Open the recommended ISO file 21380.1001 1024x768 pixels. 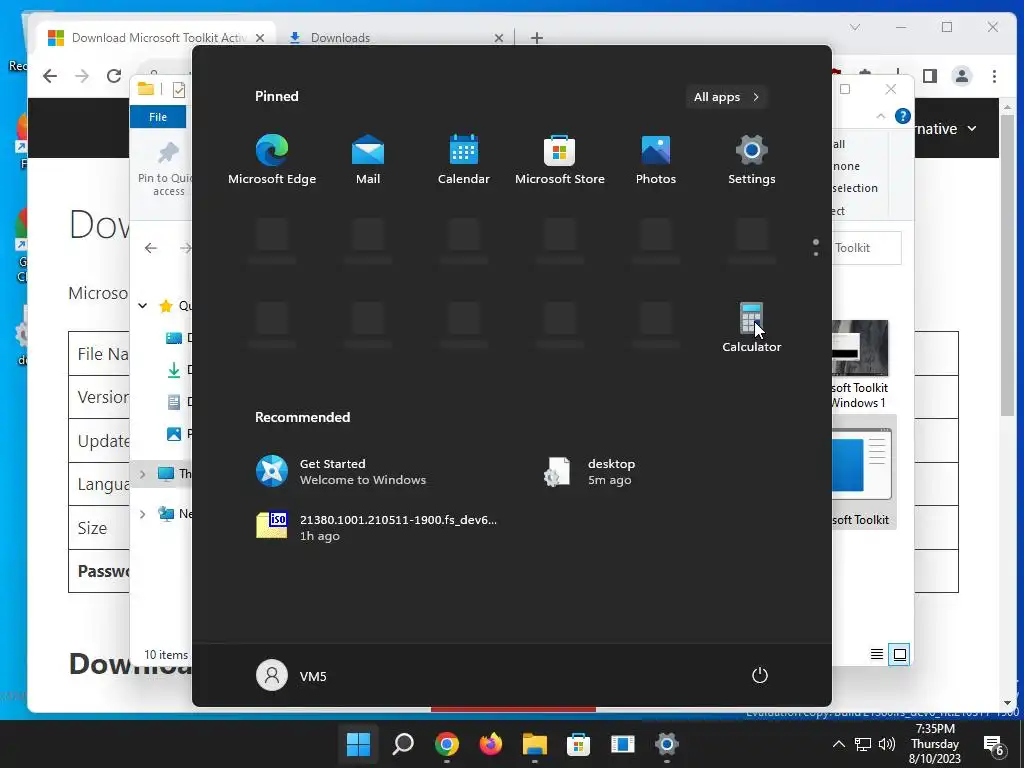click(376, 527)
